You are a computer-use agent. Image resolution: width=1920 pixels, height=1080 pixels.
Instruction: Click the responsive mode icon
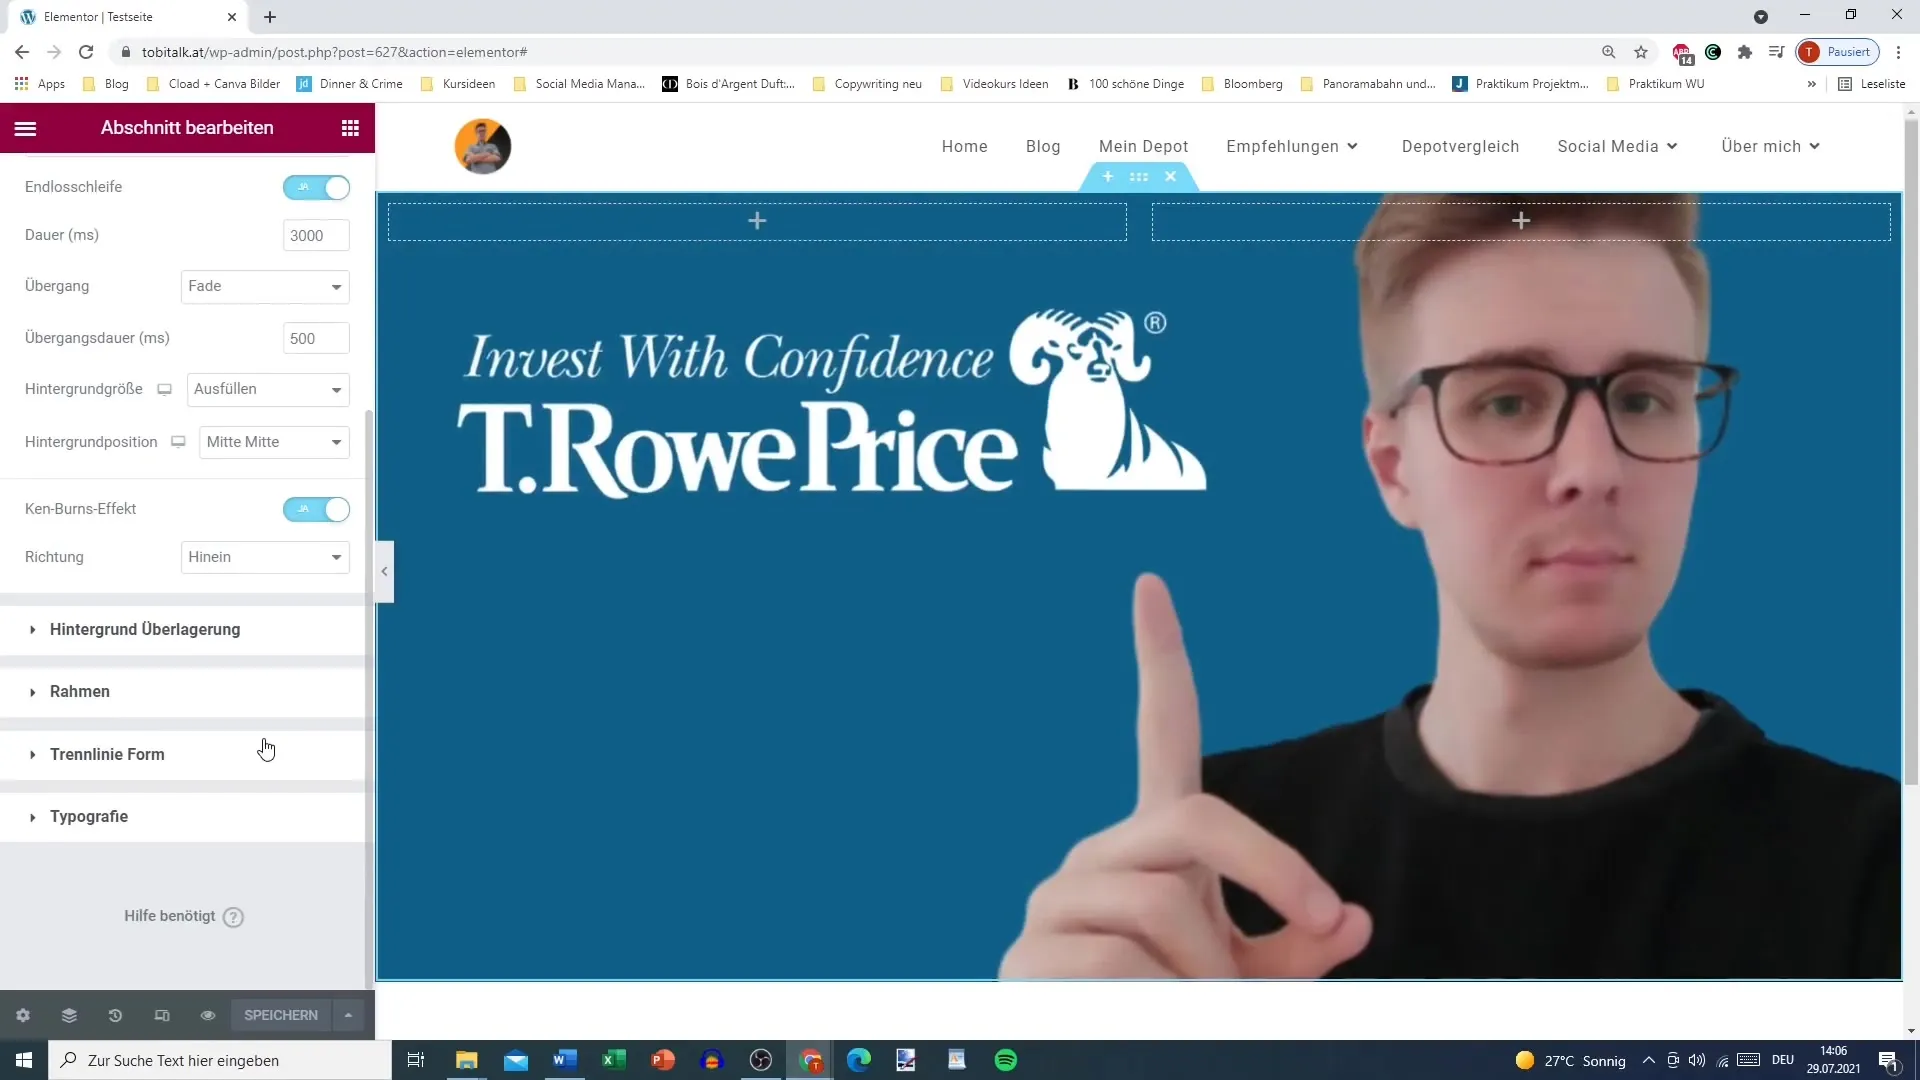pos(161,1015)
